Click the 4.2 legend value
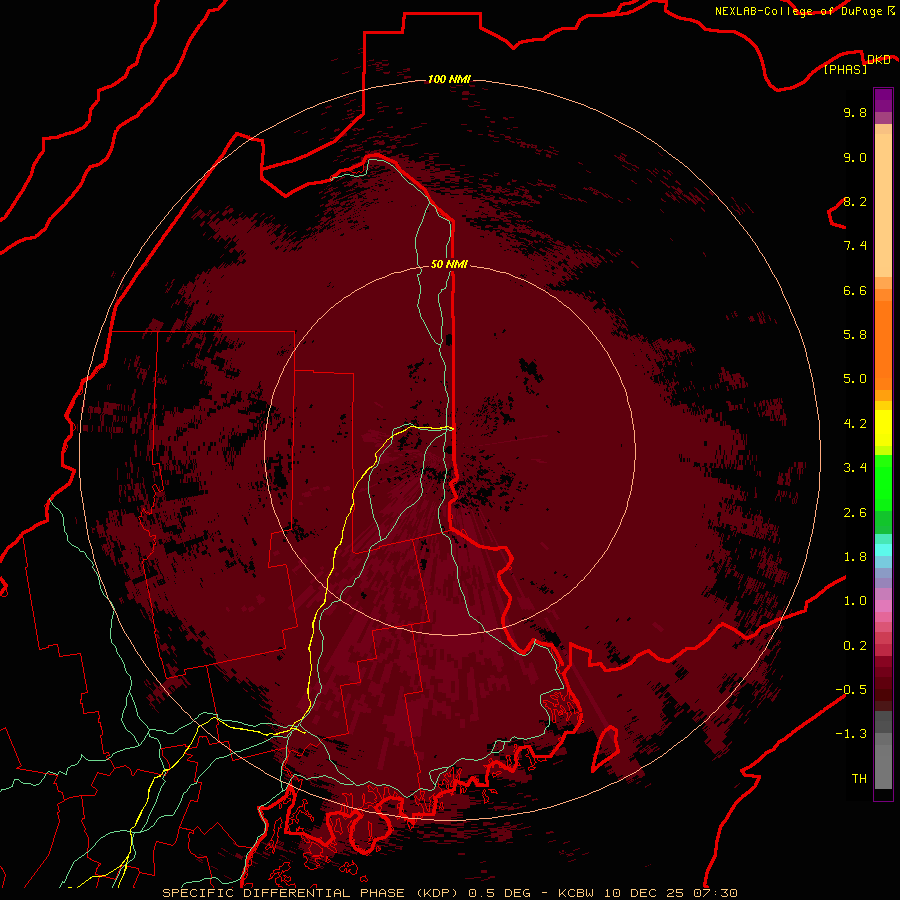Screen dimensions: 900x900 [x=855, y=424]
